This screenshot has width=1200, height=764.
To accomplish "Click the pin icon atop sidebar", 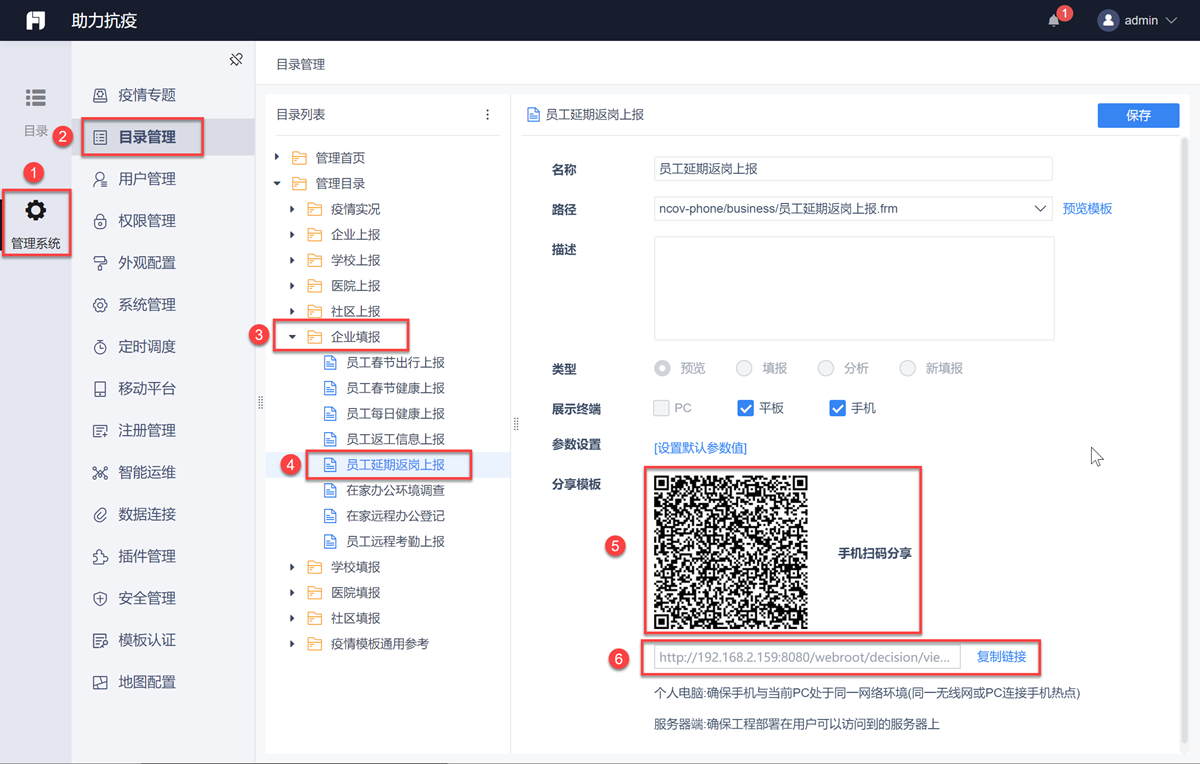I will click(236, 60).
